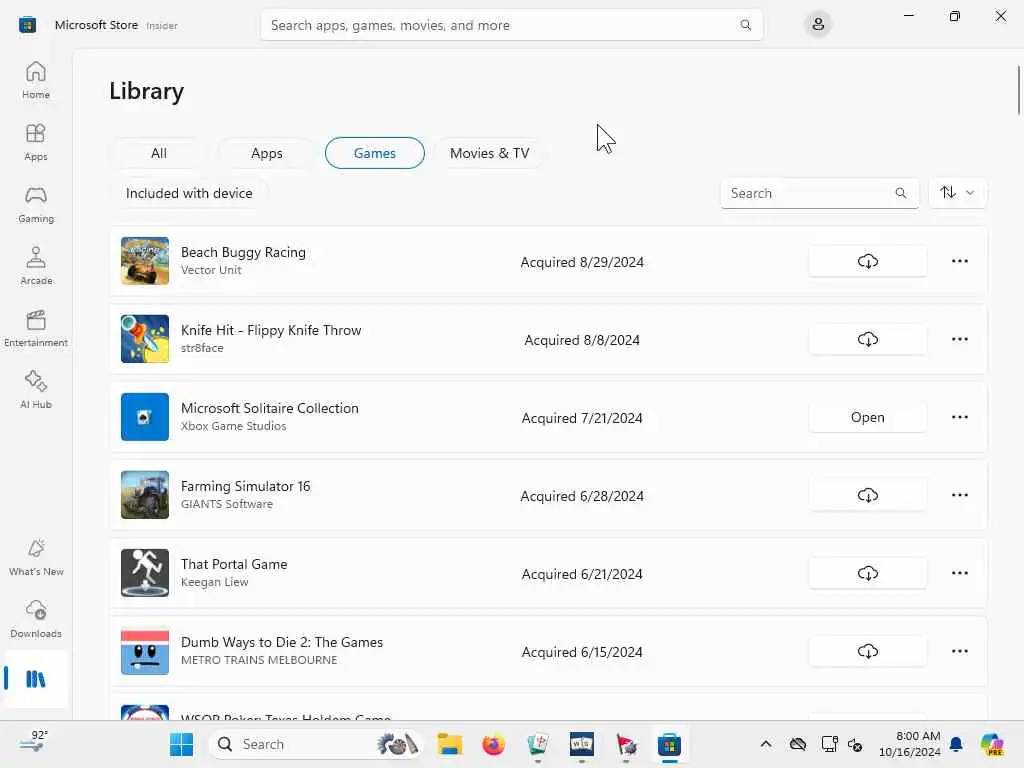The image size is (1024, 768).
Task: Download Knife Hit via cloud icon
Action: (867, 339)
